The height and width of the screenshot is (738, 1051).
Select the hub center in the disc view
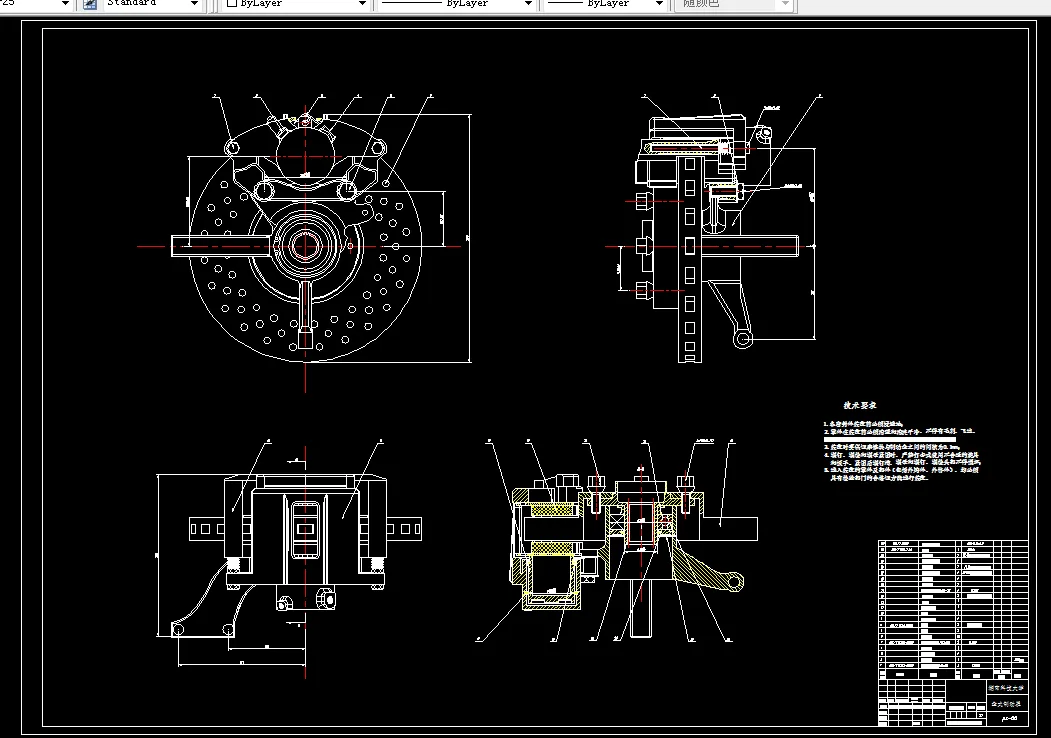[305, 246]
